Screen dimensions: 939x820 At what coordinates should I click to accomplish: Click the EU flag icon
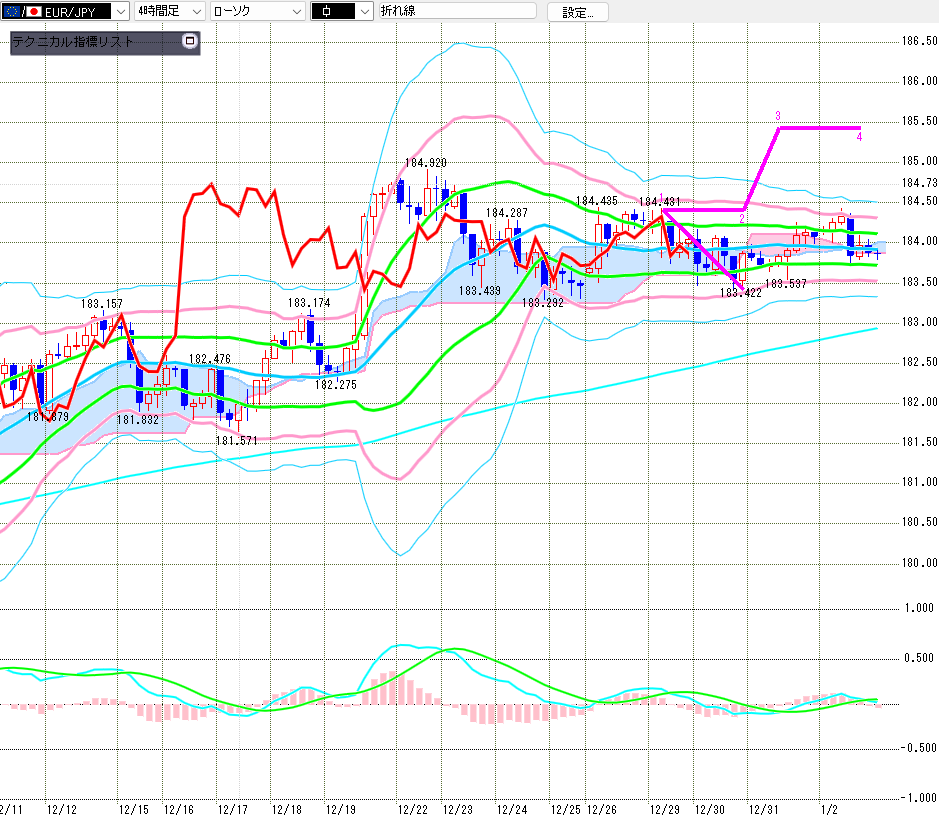(x=11, y=12)
